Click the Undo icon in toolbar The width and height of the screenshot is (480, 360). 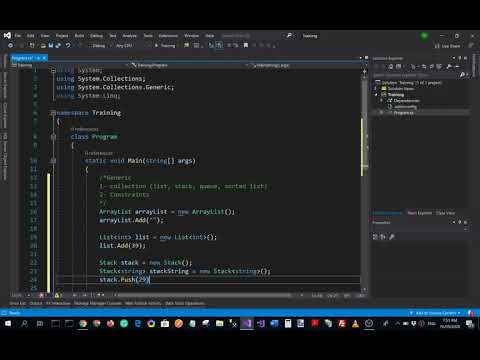[68, 45]
